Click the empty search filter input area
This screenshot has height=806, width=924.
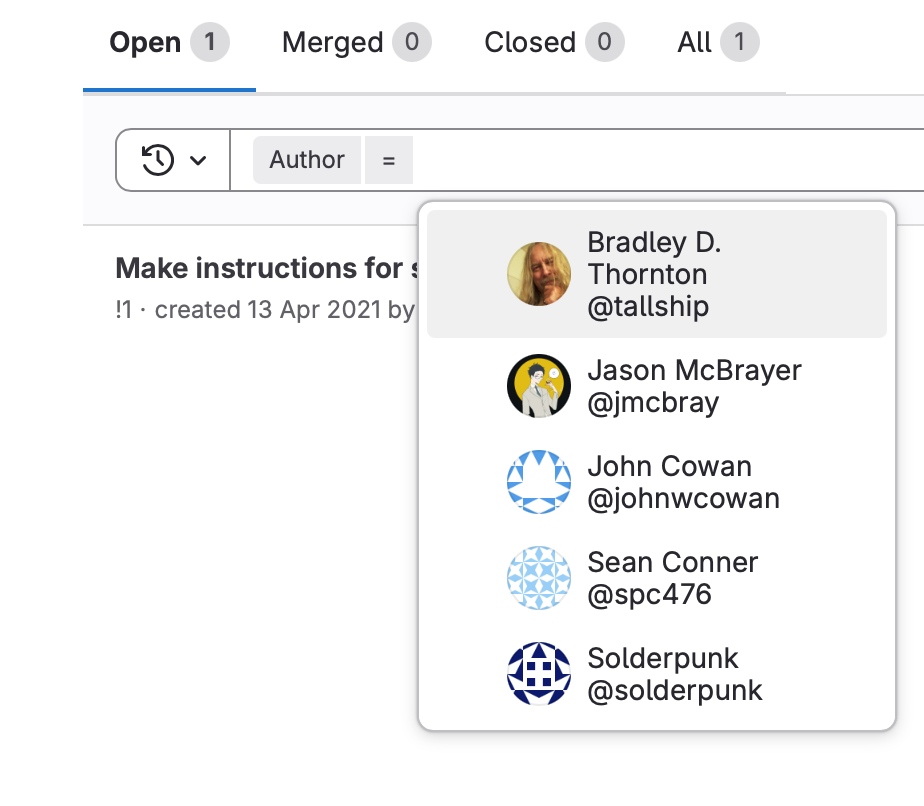point(660,160)
